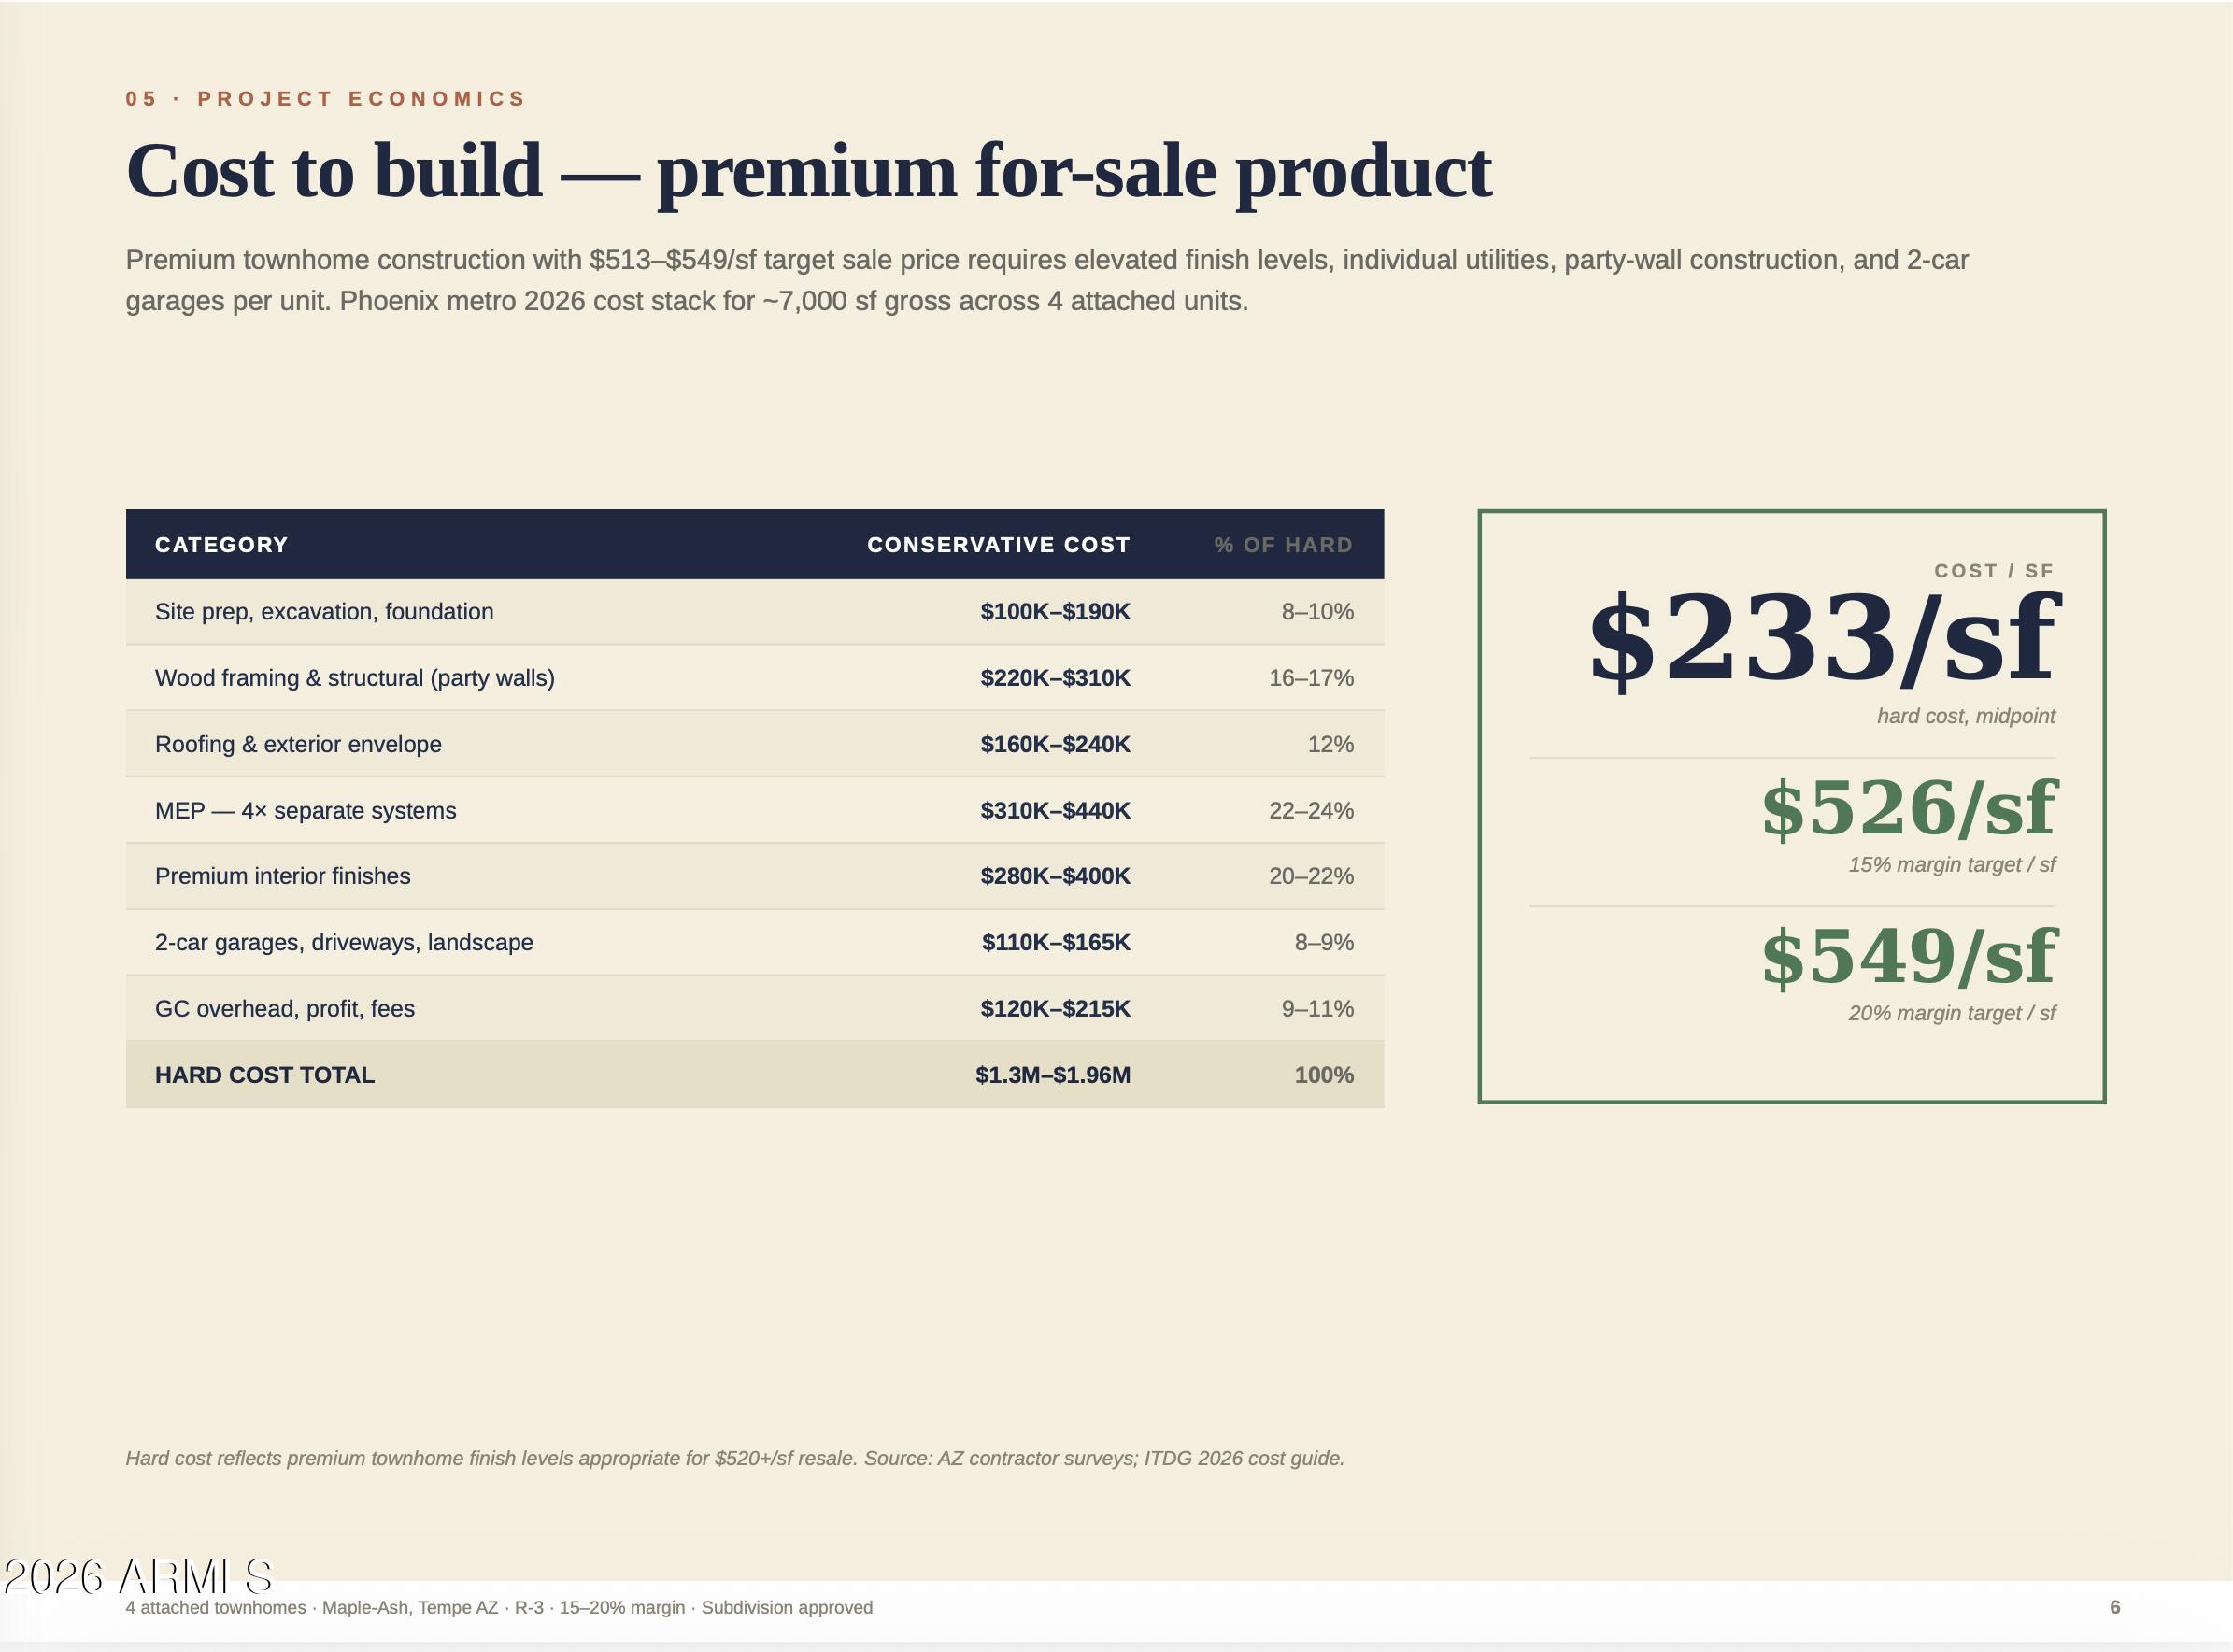Viewport: 2233px width, 1652px height.
Task: Select the 'Wood framing & structural' row
Action: tap(755, 678)
